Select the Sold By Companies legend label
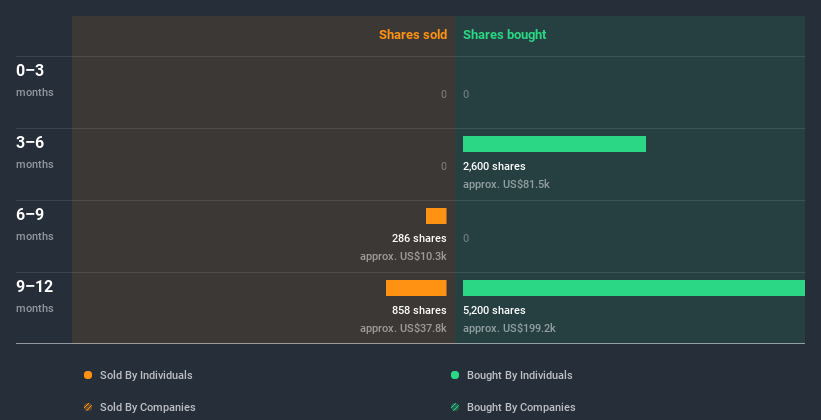821x420 pixels. tap(148, 407)
